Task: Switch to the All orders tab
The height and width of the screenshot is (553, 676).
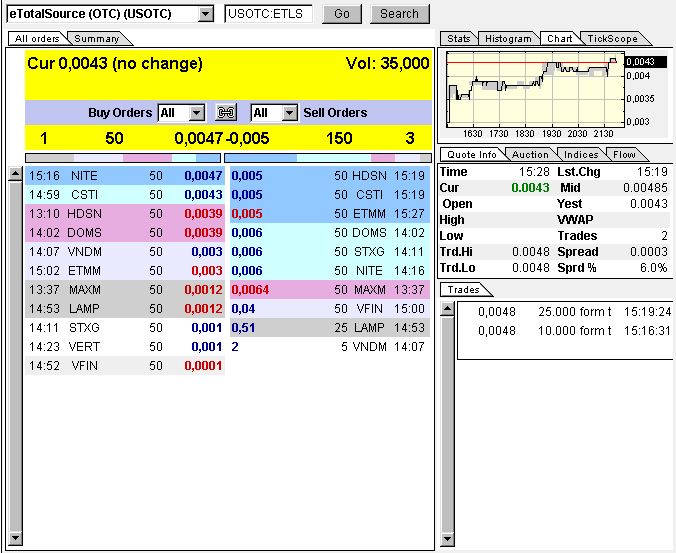Action: (x=37, y=38)
